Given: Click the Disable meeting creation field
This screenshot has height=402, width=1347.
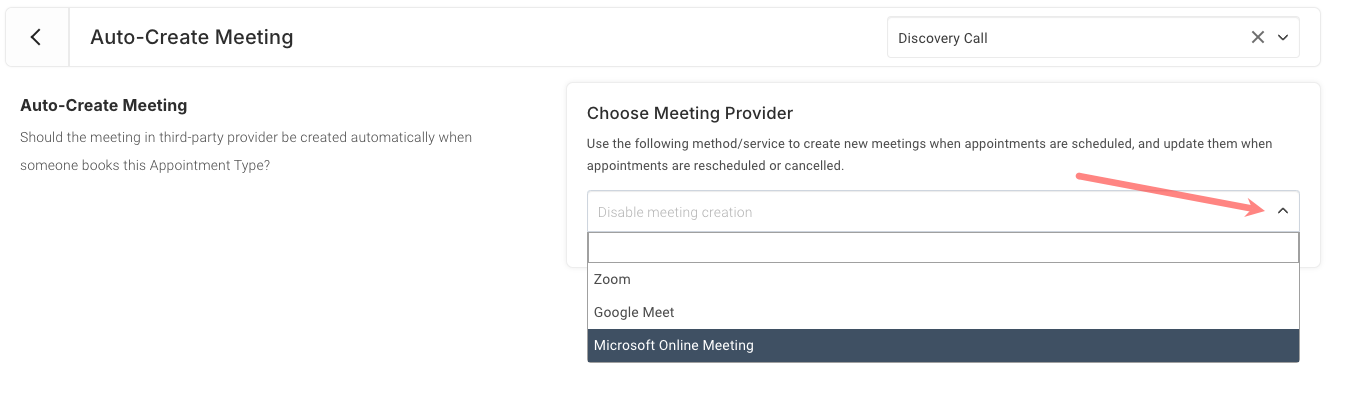Looking at the screenshot, I should click(675, 212).
